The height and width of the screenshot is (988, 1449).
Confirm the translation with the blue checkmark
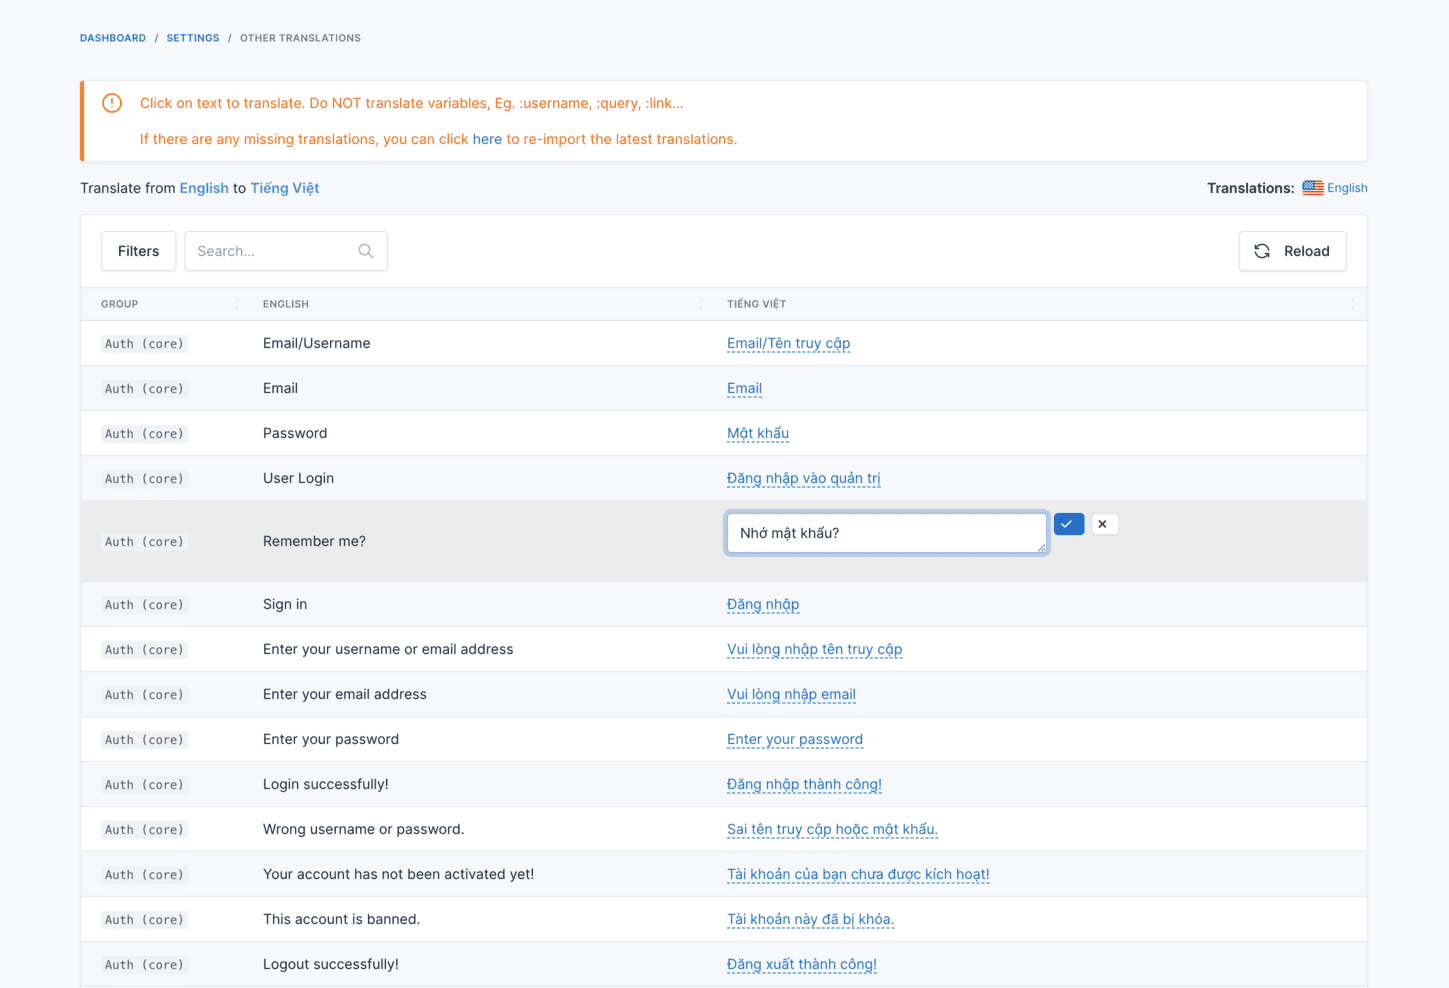point(1068,524)
